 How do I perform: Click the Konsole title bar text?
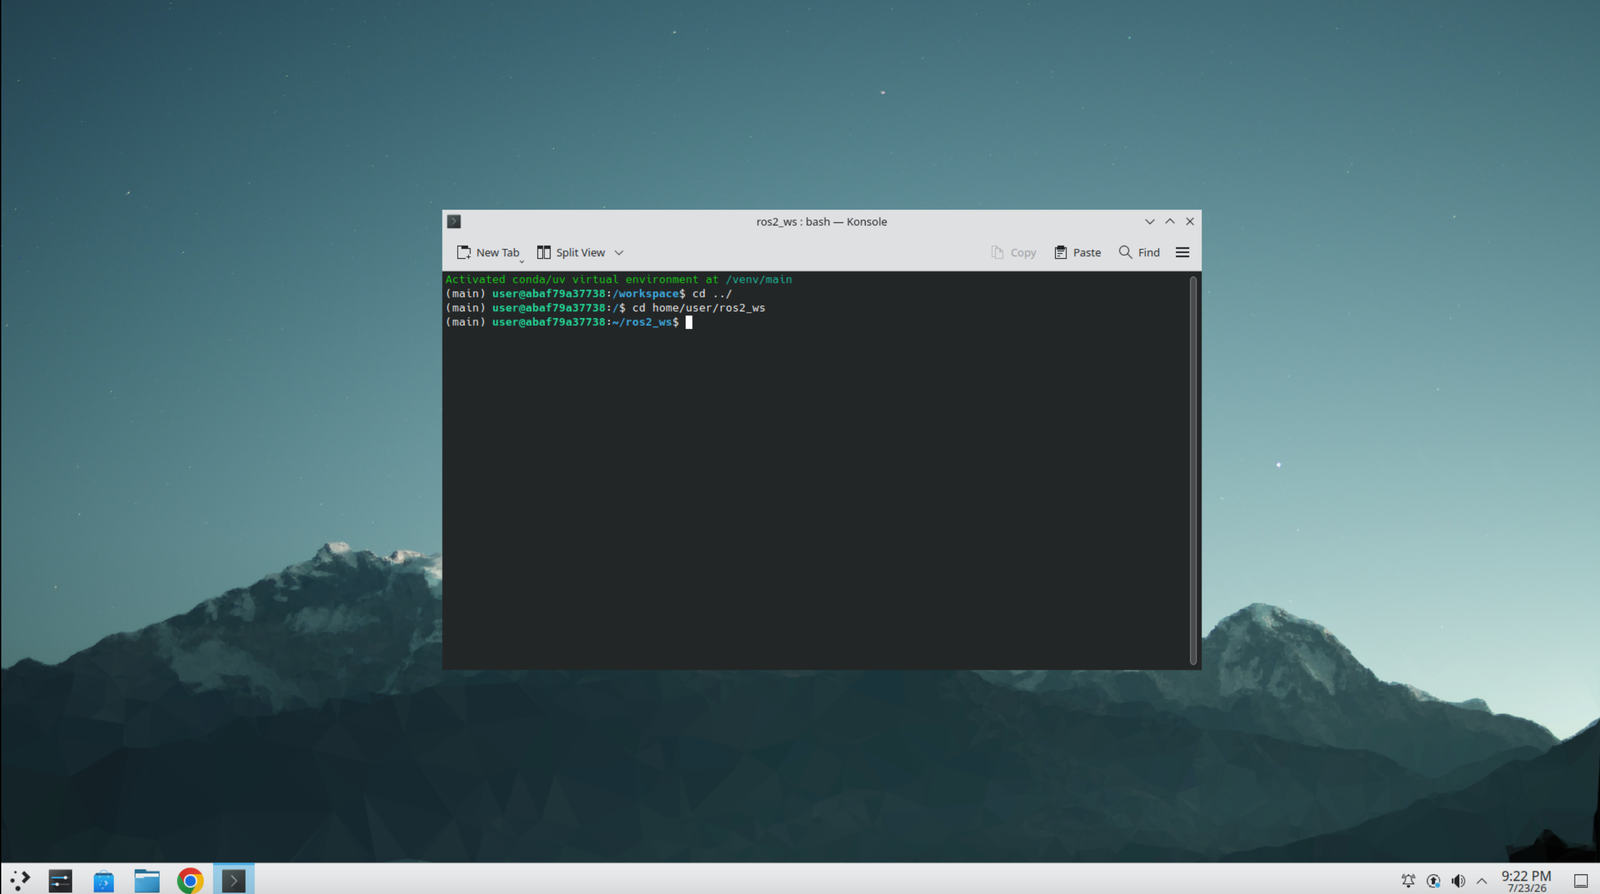(x=821, y=222)
